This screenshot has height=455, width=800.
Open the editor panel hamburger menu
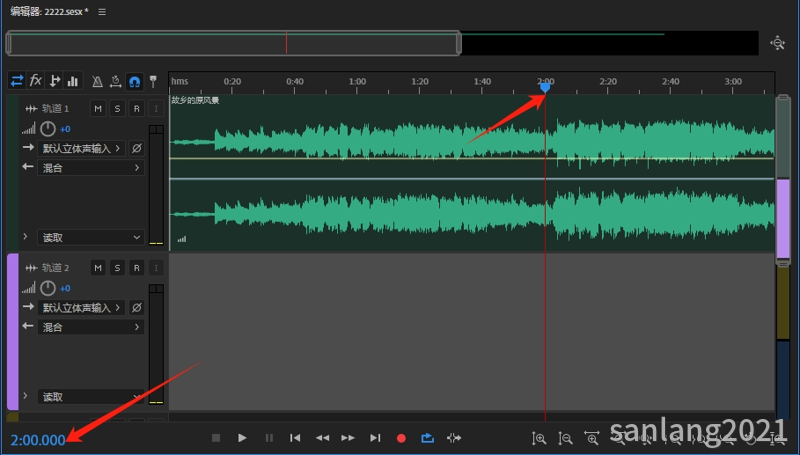click(103, 12)
